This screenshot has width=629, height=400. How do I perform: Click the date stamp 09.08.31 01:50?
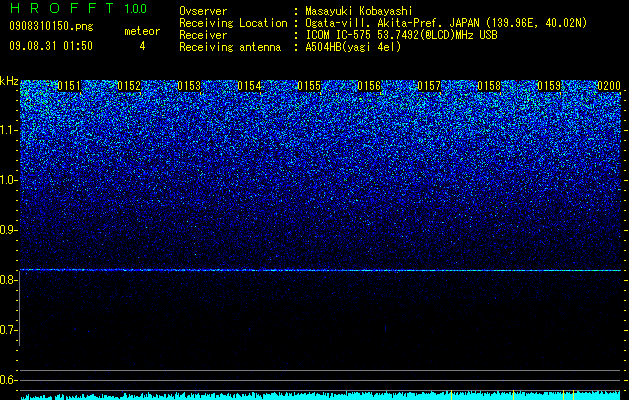pyautogui.click(x=51, y=46)
